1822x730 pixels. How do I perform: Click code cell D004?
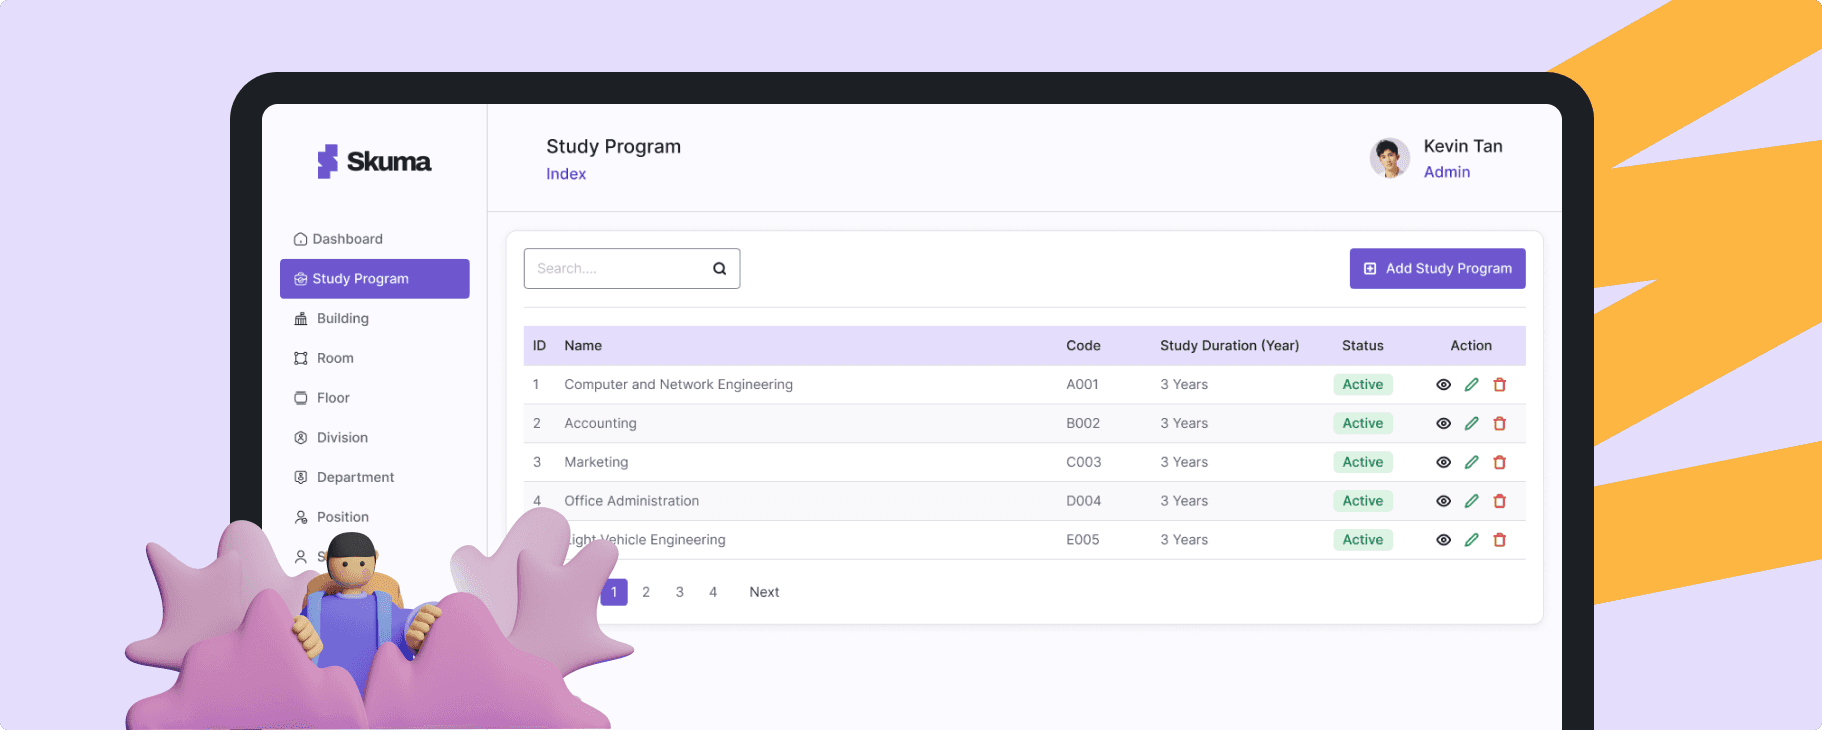click(x=1084, y=501)
